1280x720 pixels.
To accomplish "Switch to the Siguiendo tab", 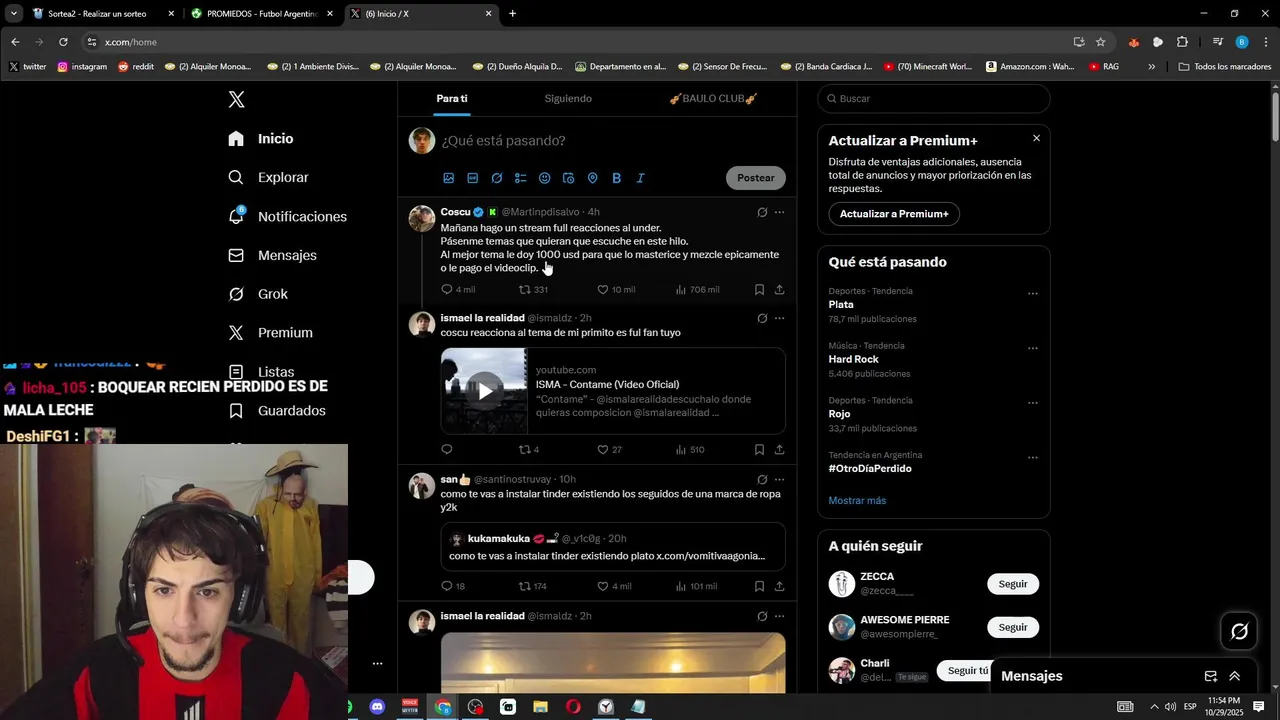I will point(568,99).
